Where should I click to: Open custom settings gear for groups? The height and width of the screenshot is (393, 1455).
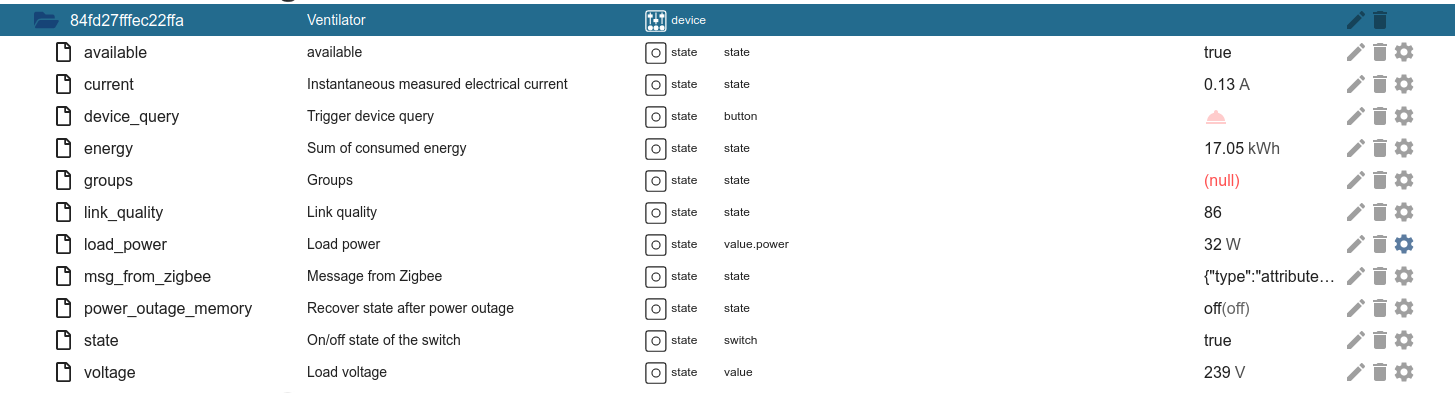click(1403, 180)
